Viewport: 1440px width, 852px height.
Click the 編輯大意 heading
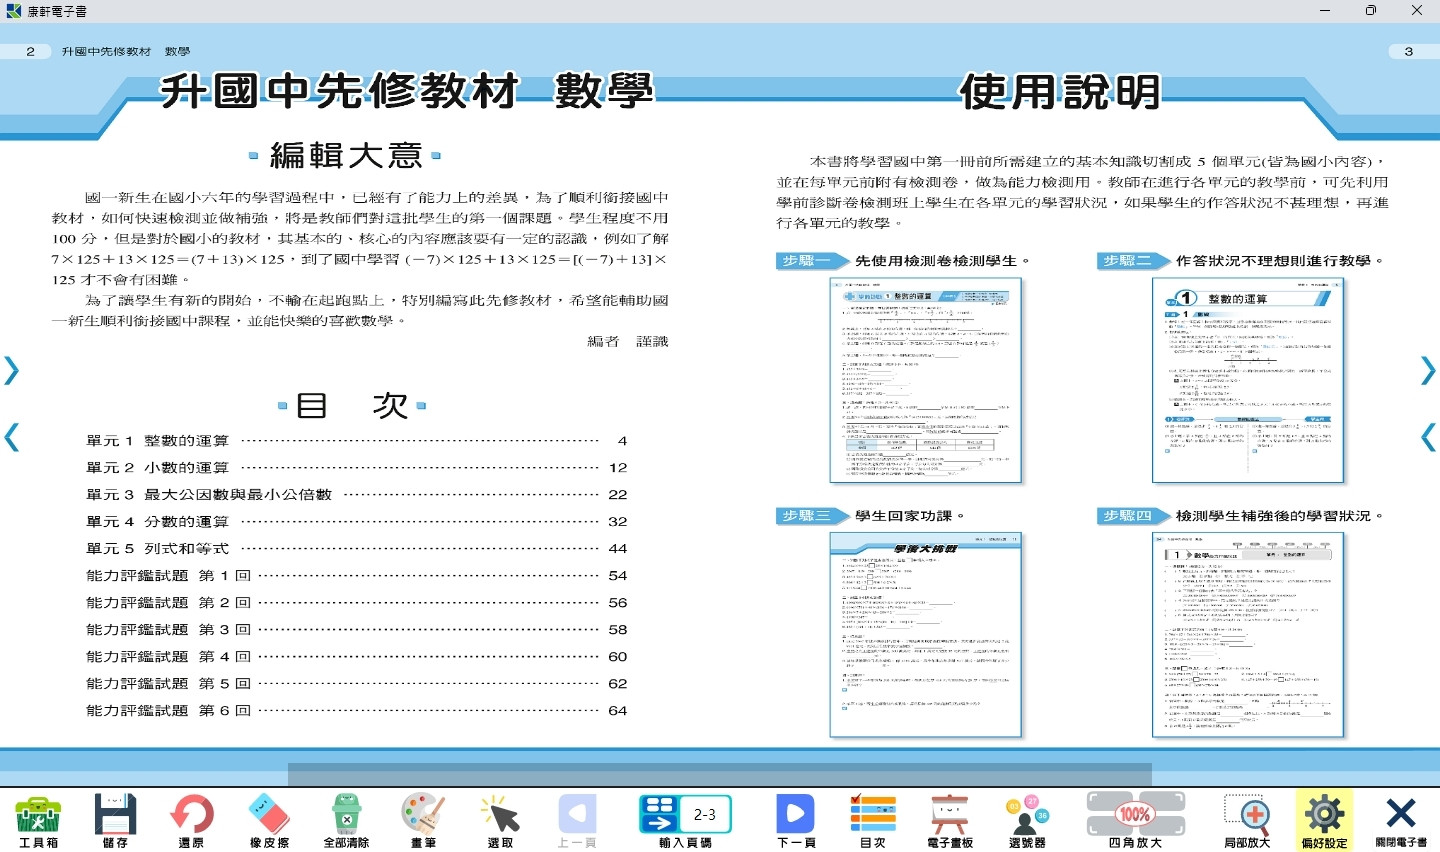click(346, 156)
